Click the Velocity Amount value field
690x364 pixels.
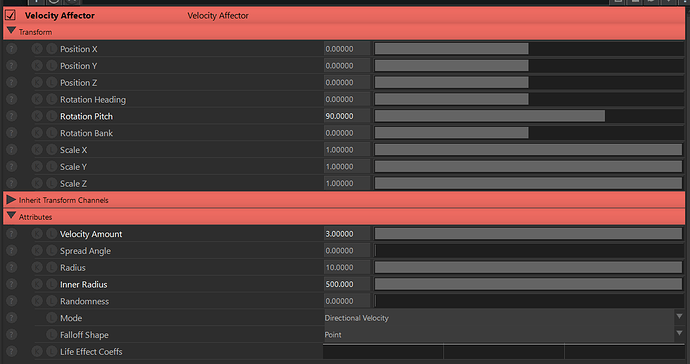click(347, 234)
